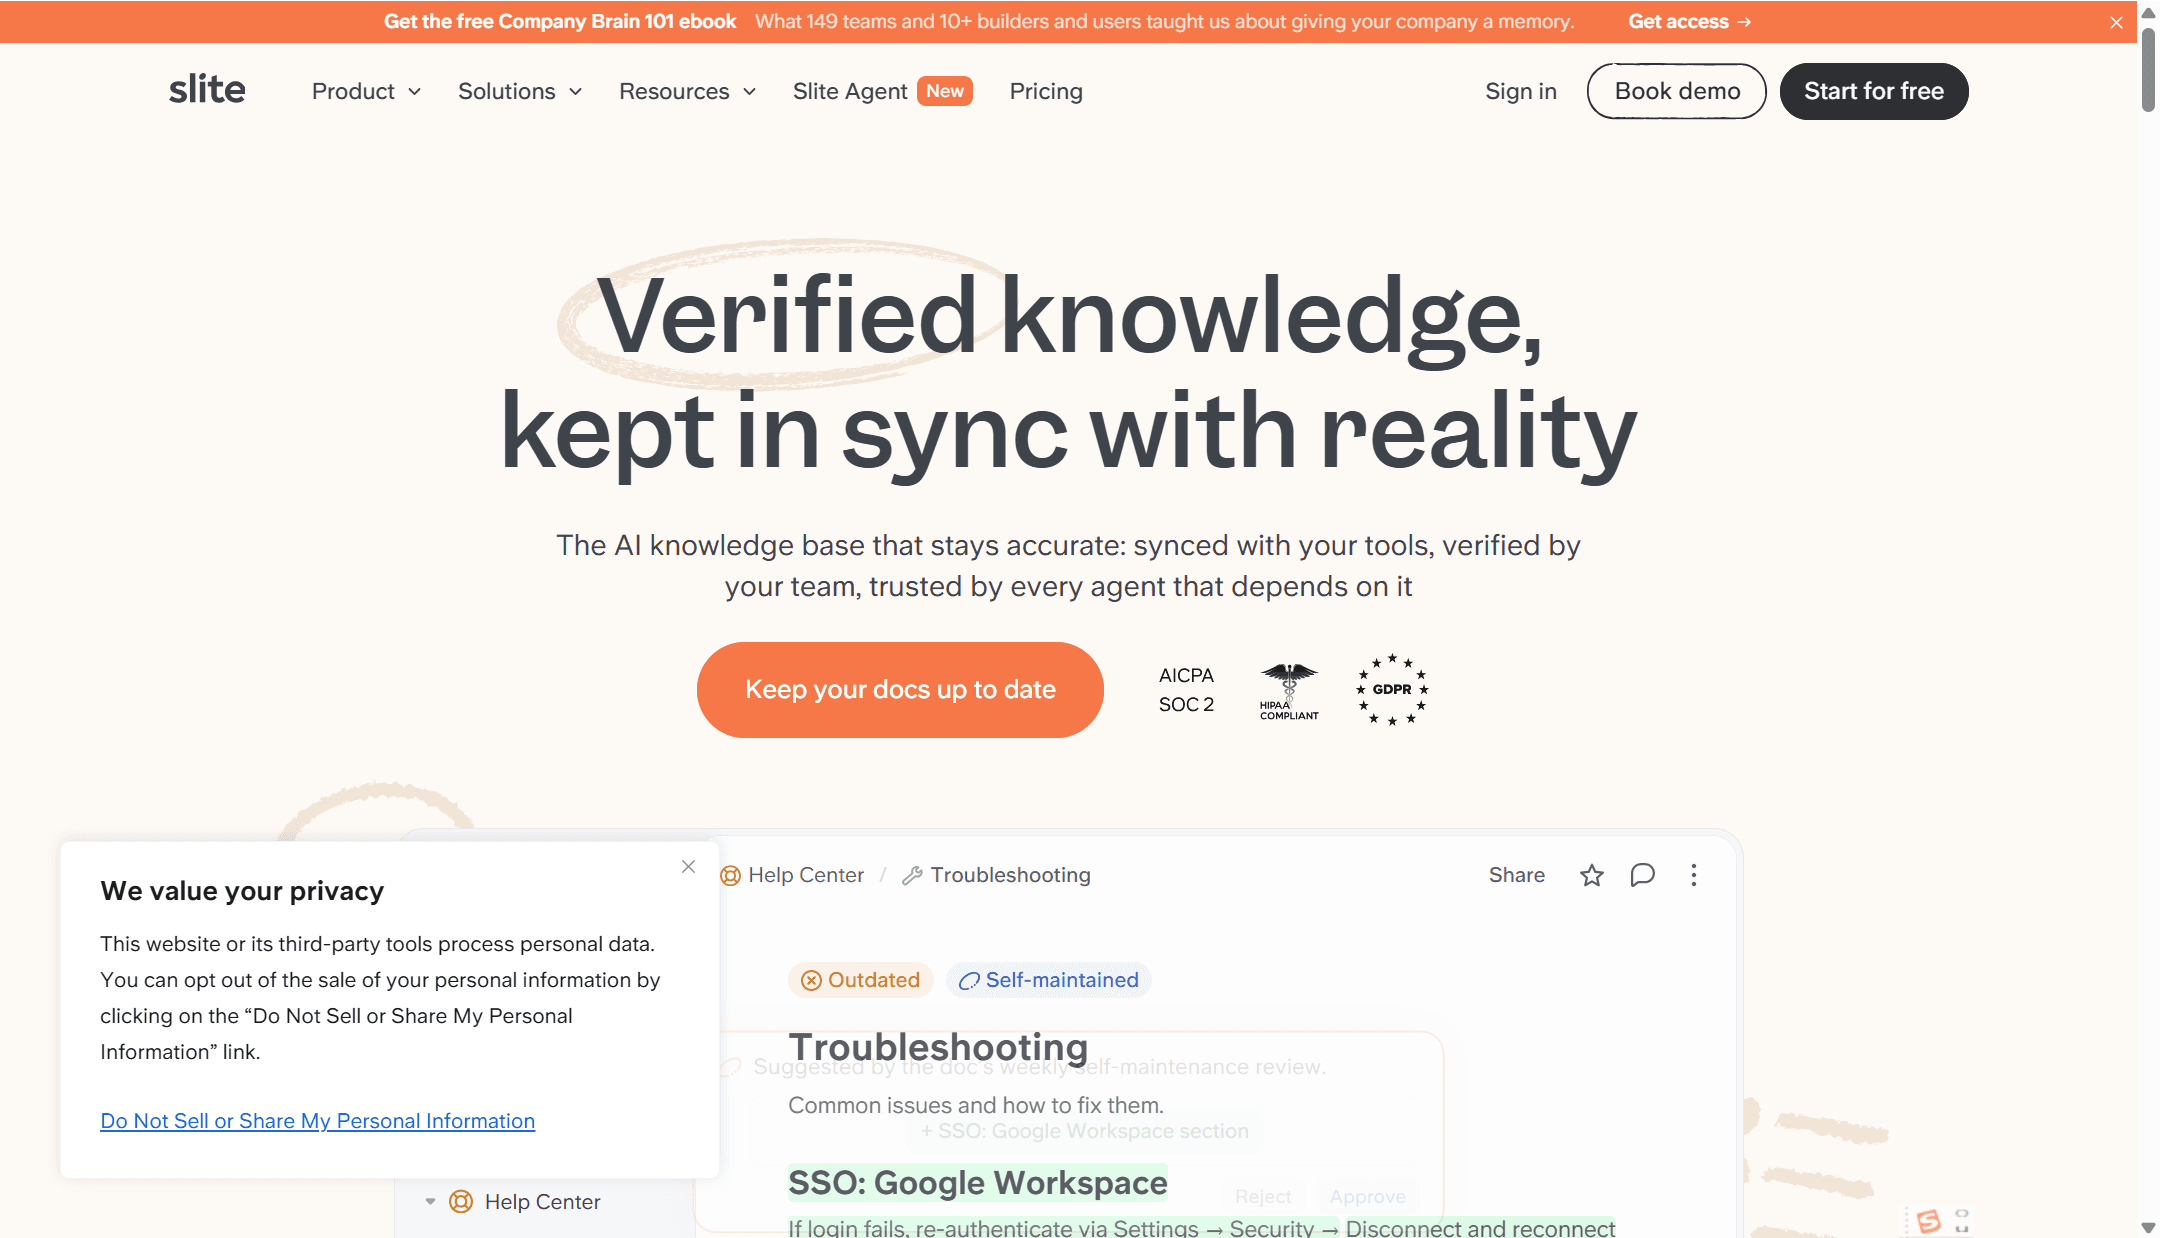The height and width of the screenshot is (1238, 2160).
Task: Click Sign in
Action: [1520, 91]
